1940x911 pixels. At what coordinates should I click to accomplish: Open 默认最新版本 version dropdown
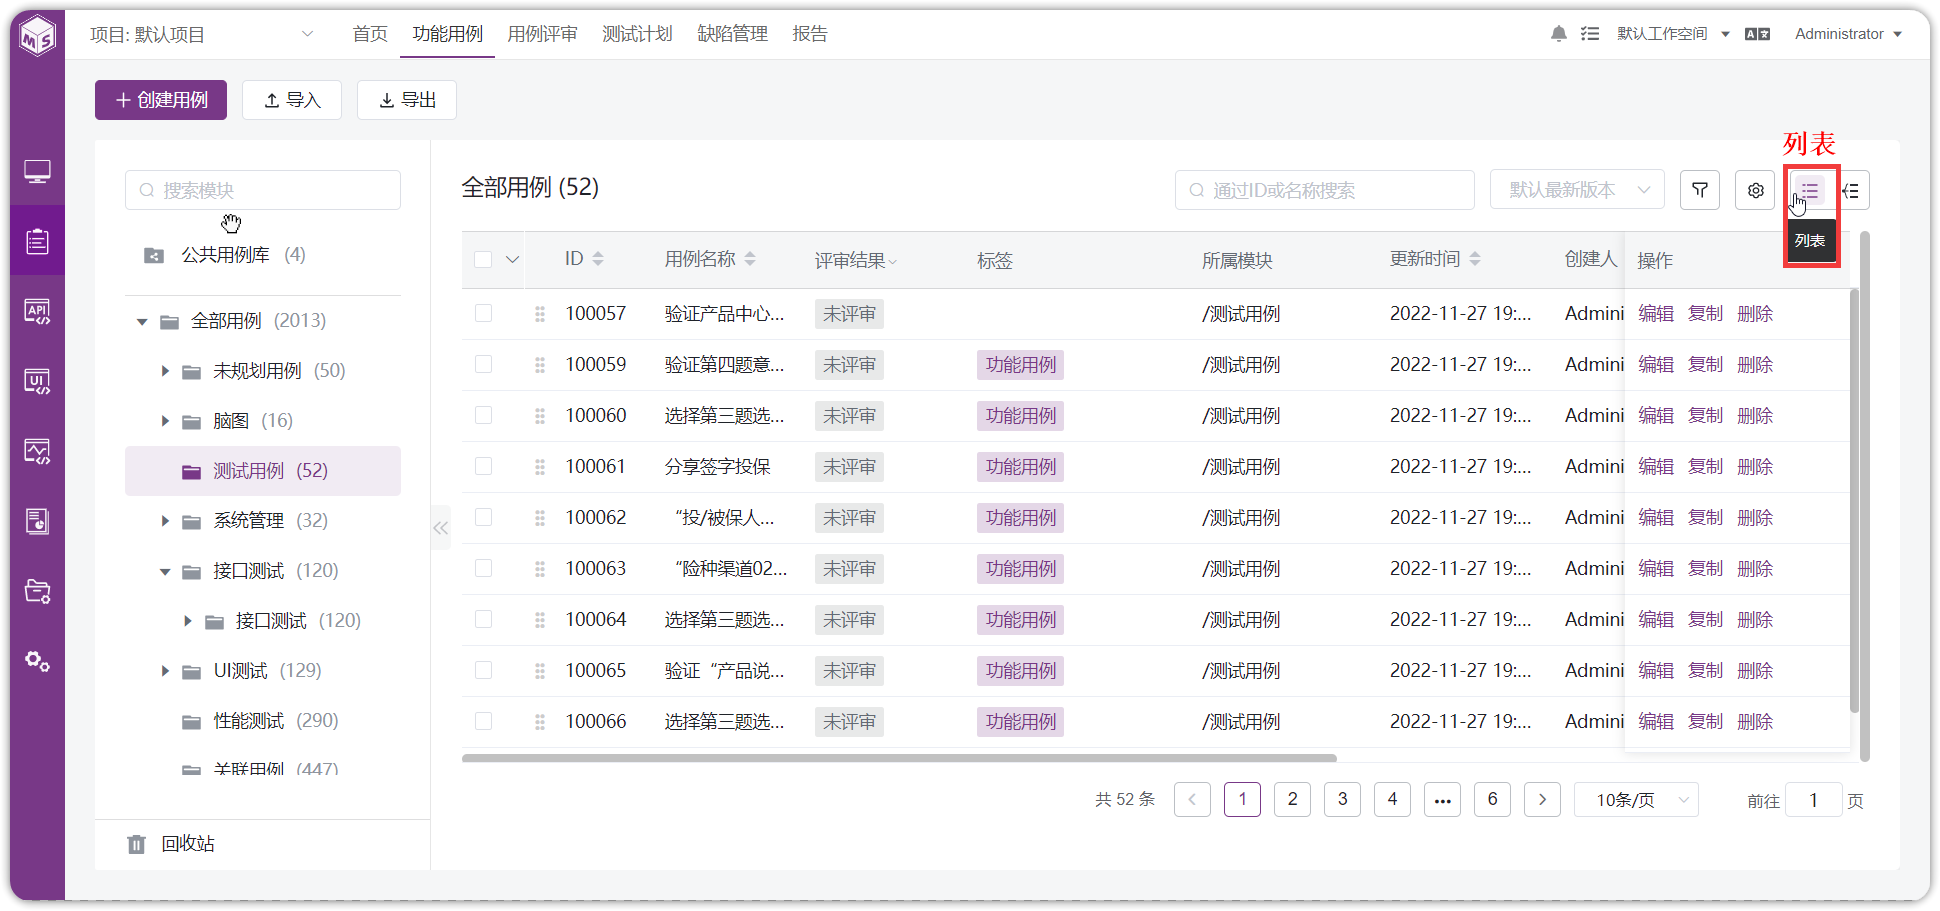(x=1577, y=190)
